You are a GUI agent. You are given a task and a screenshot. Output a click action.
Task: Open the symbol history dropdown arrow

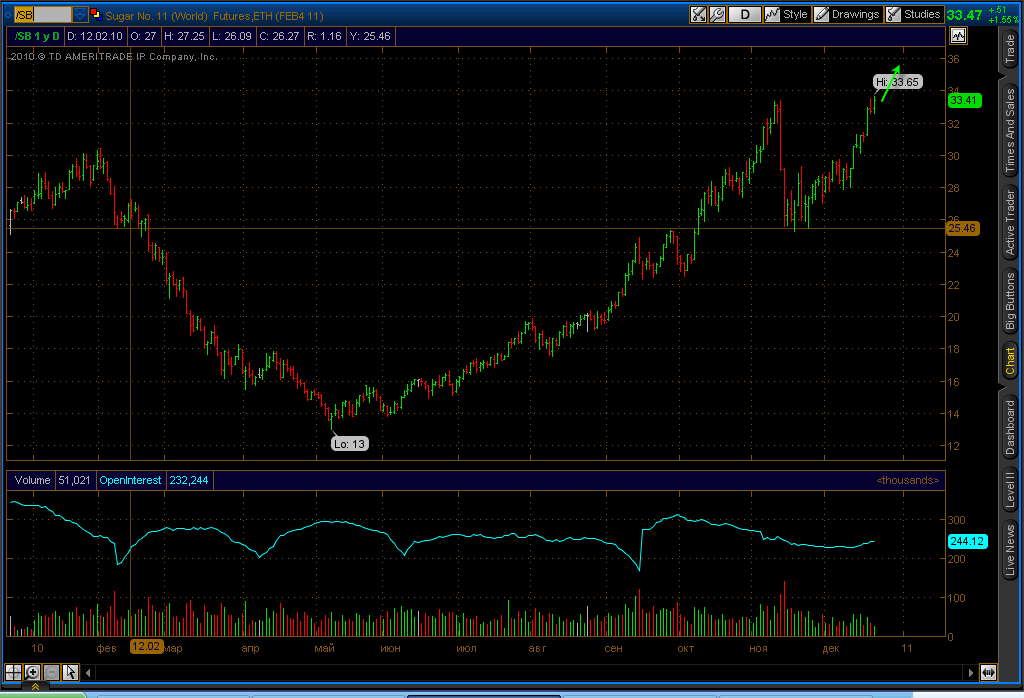80,14
